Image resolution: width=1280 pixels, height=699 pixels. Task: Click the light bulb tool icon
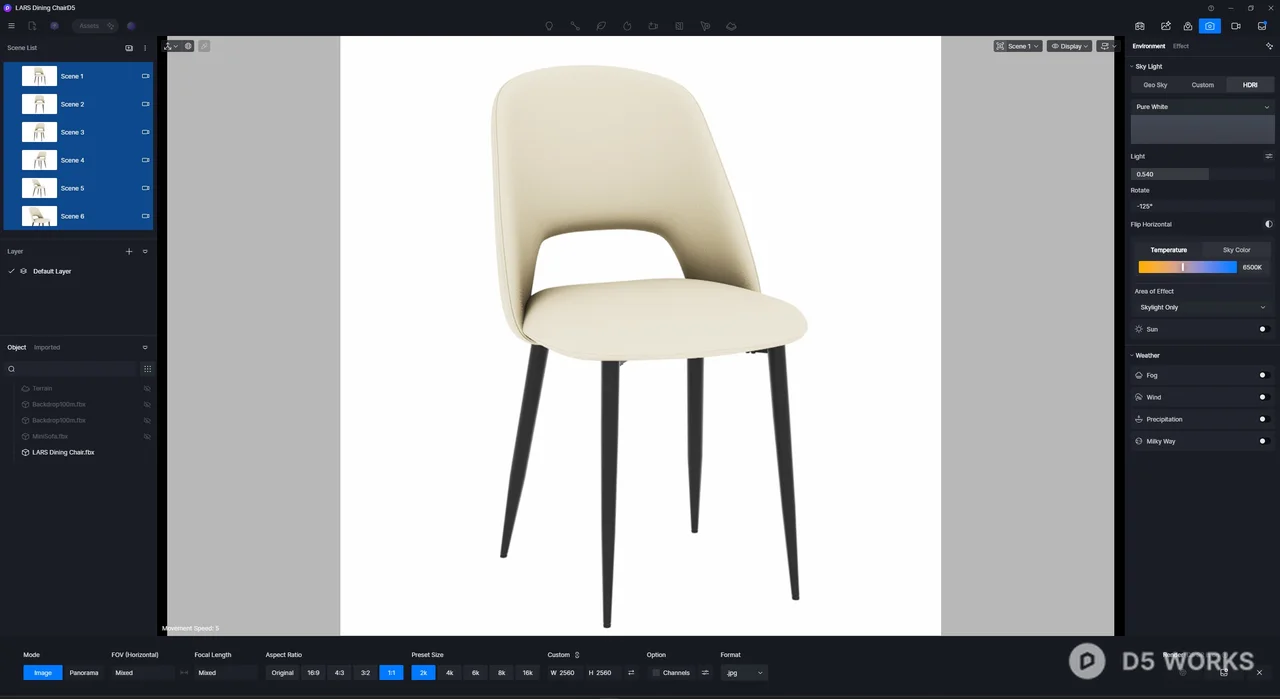click(549, 26)
